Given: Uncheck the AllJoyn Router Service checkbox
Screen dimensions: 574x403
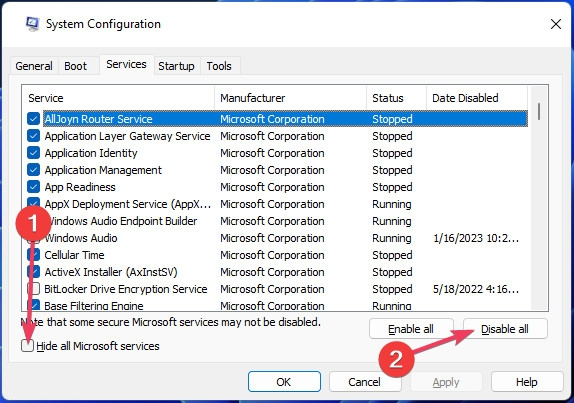Looking at the screenshot, I should pos(33,119).
